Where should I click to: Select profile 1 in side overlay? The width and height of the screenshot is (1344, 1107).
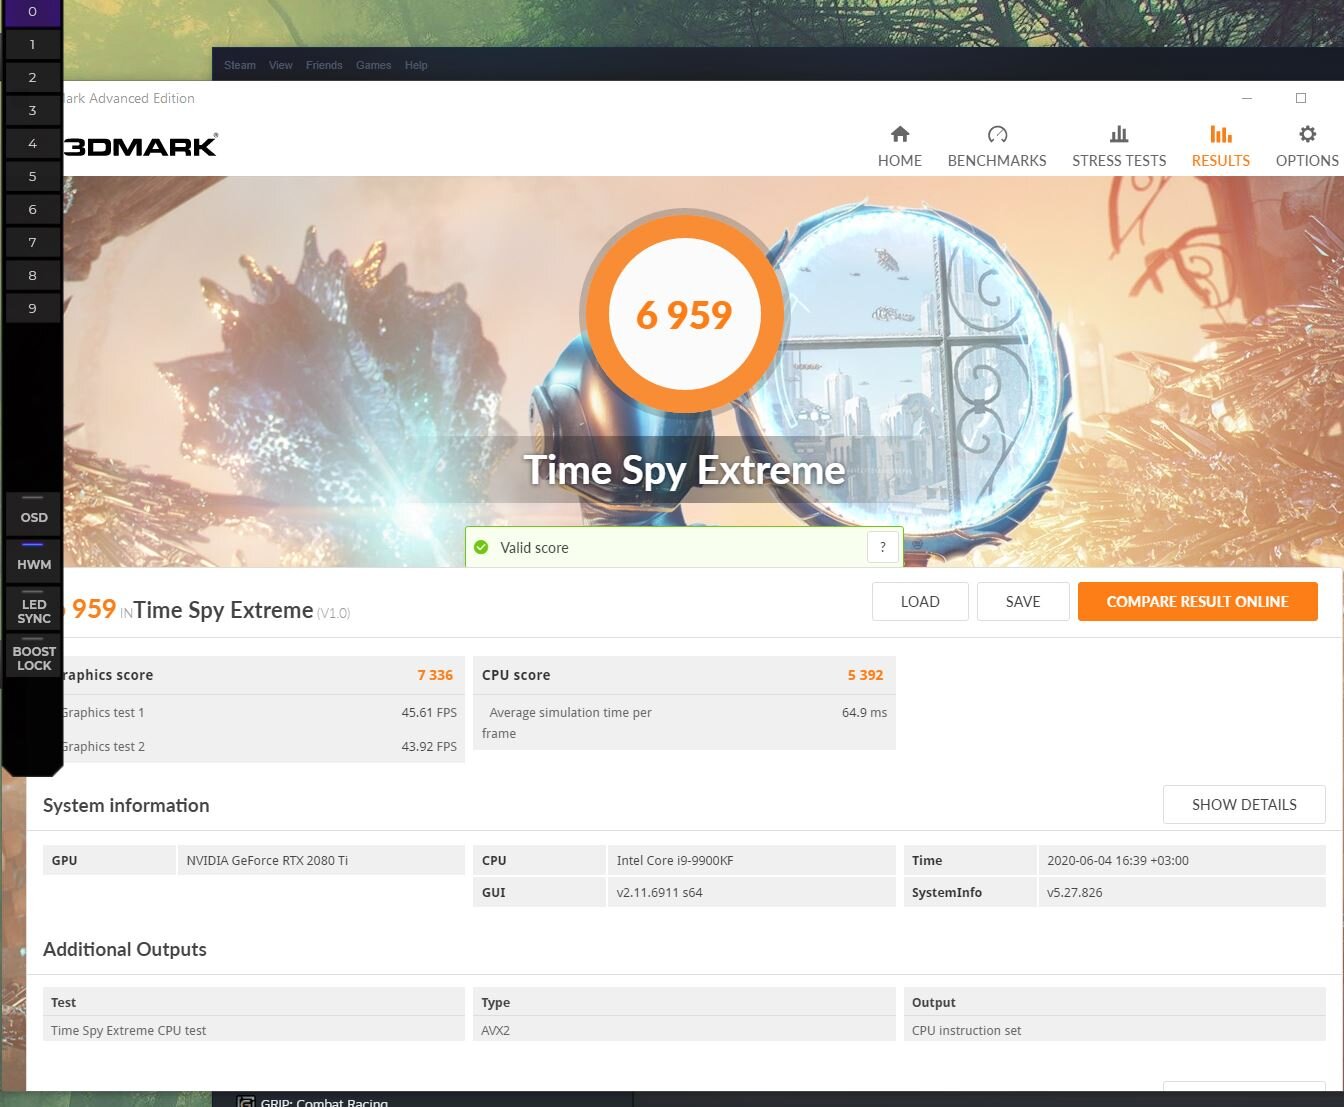point(32,44)
